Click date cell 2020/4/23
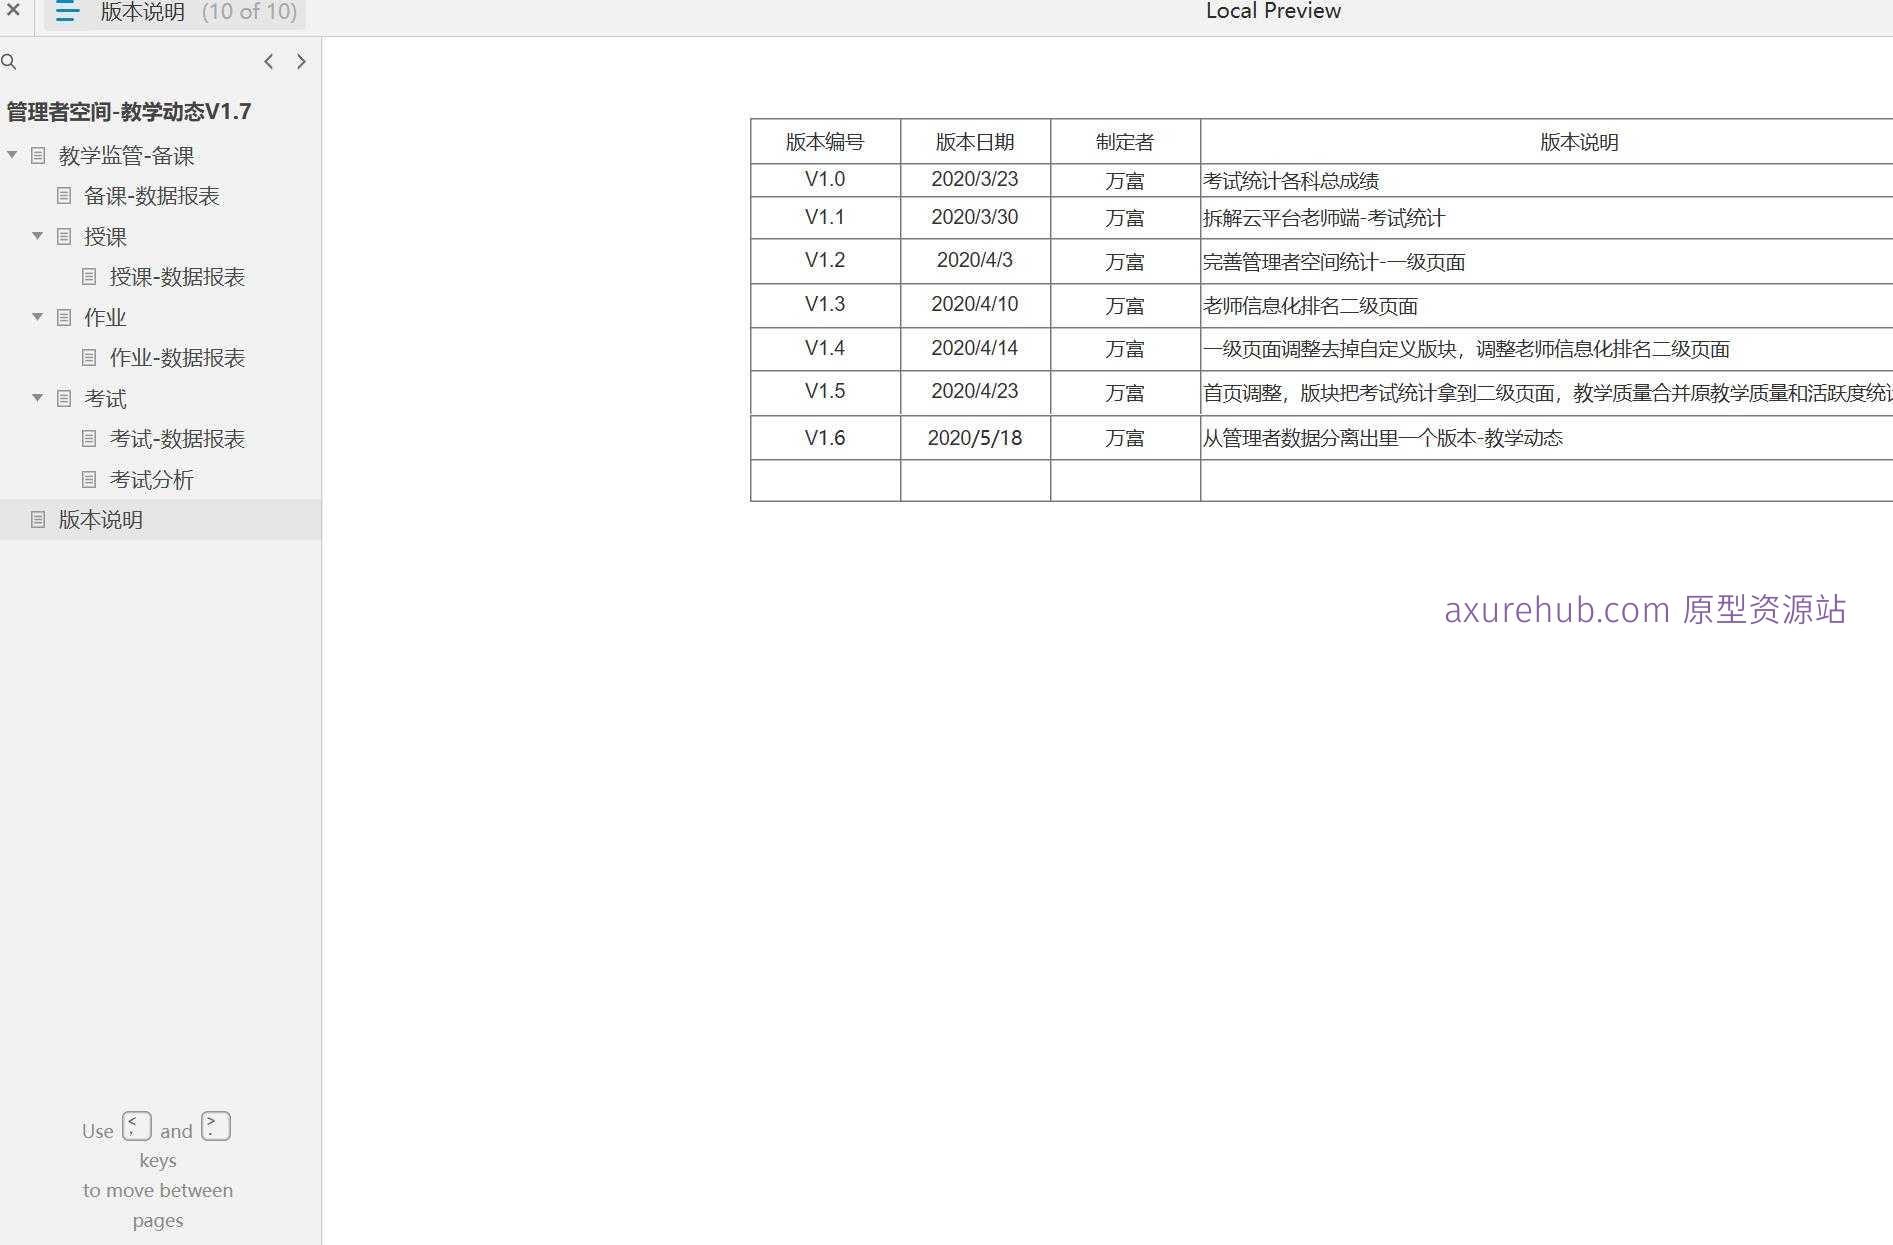Screen dimensions: 1893x1245 [x=975, y=392]
